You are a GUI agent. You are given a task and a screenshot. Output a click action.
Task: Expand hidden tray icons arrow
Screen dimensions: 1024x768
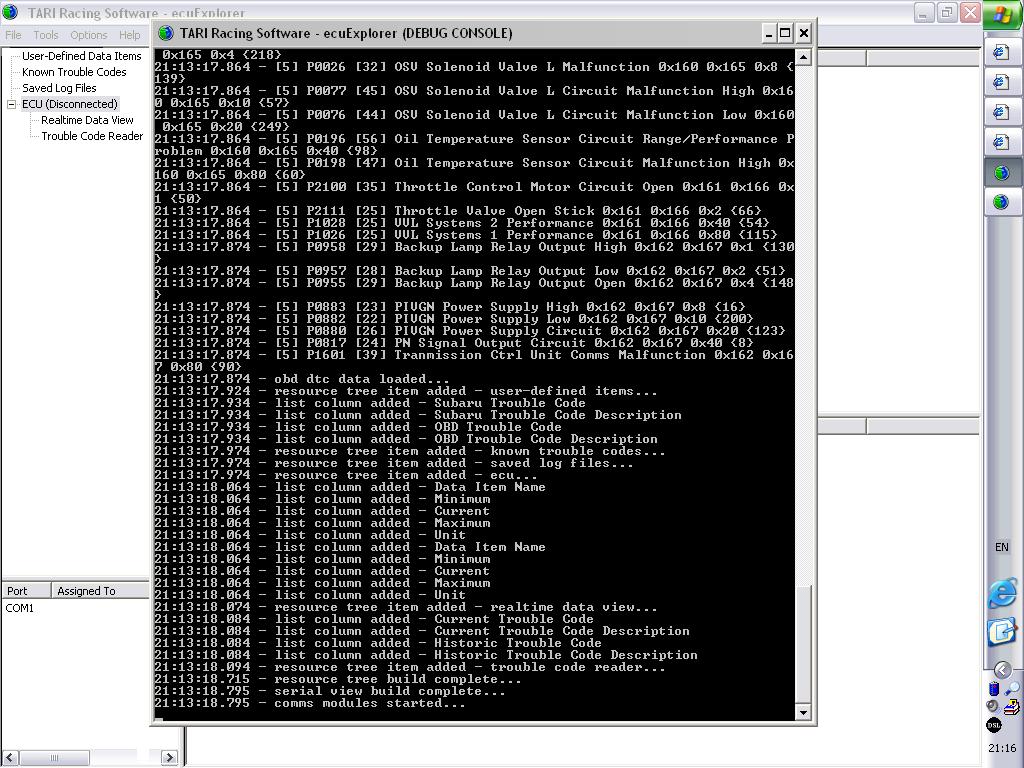click(1002, 669)
